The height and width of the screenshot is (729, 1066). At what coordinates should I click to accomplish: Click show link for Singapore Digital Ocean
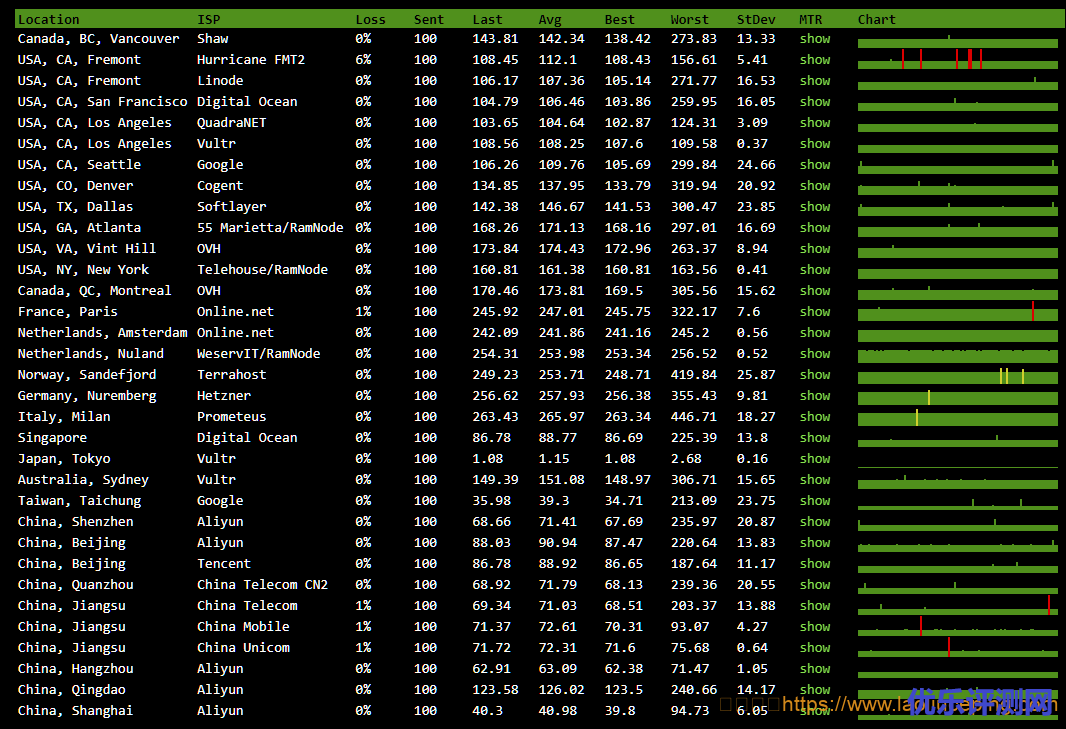[x=814, y=438]
